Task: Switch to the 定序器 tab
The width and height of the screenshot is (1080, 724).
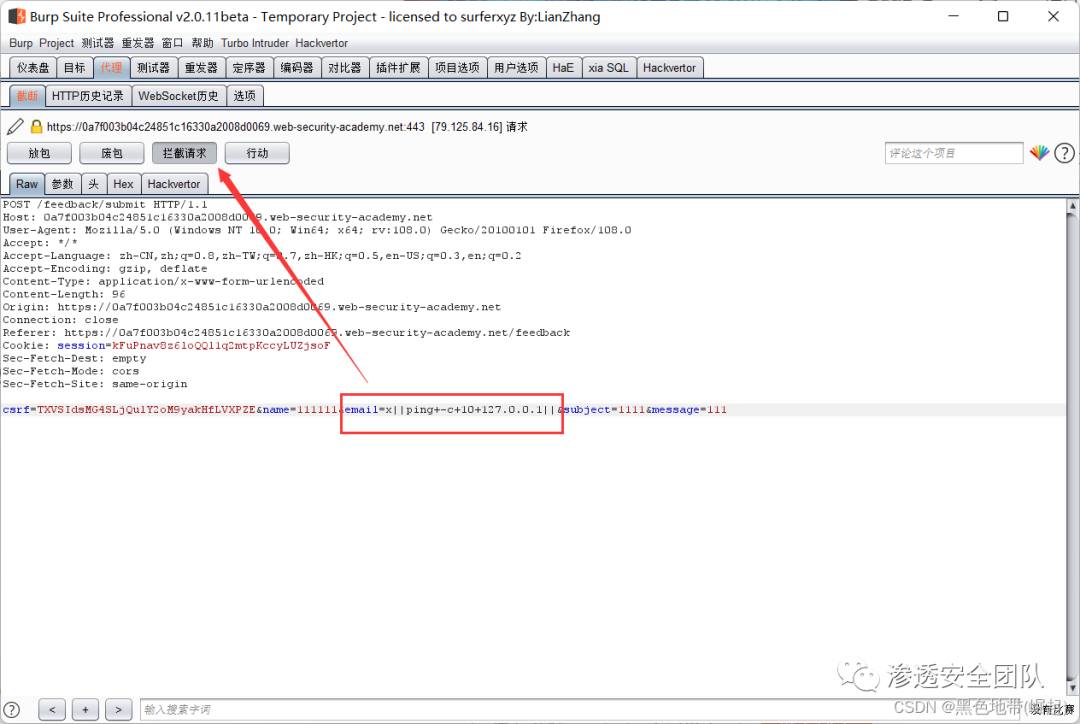Action: tap(249, 68)
